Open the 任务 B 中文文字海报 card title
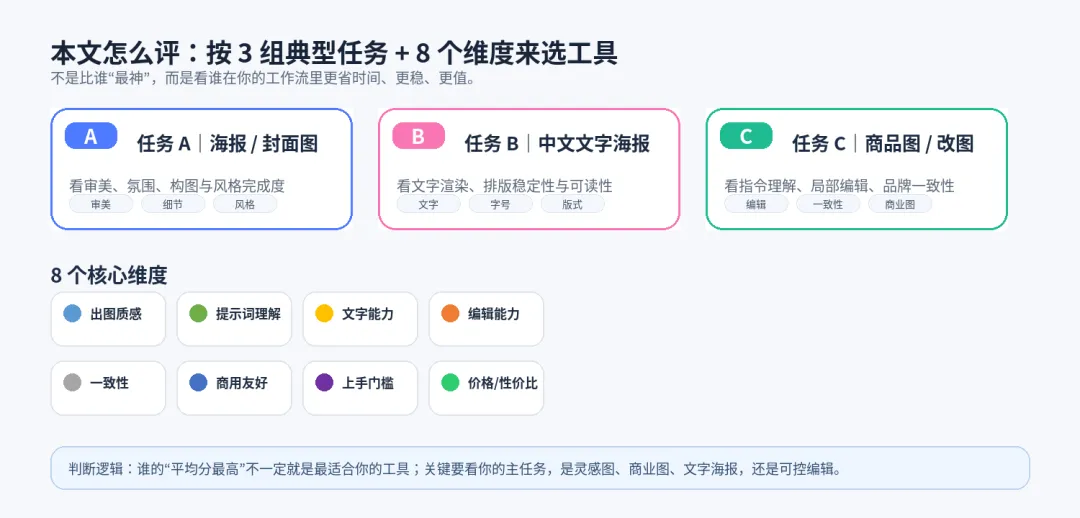Viewport: 1080px width, 518px height. click(x=557, y=144)
